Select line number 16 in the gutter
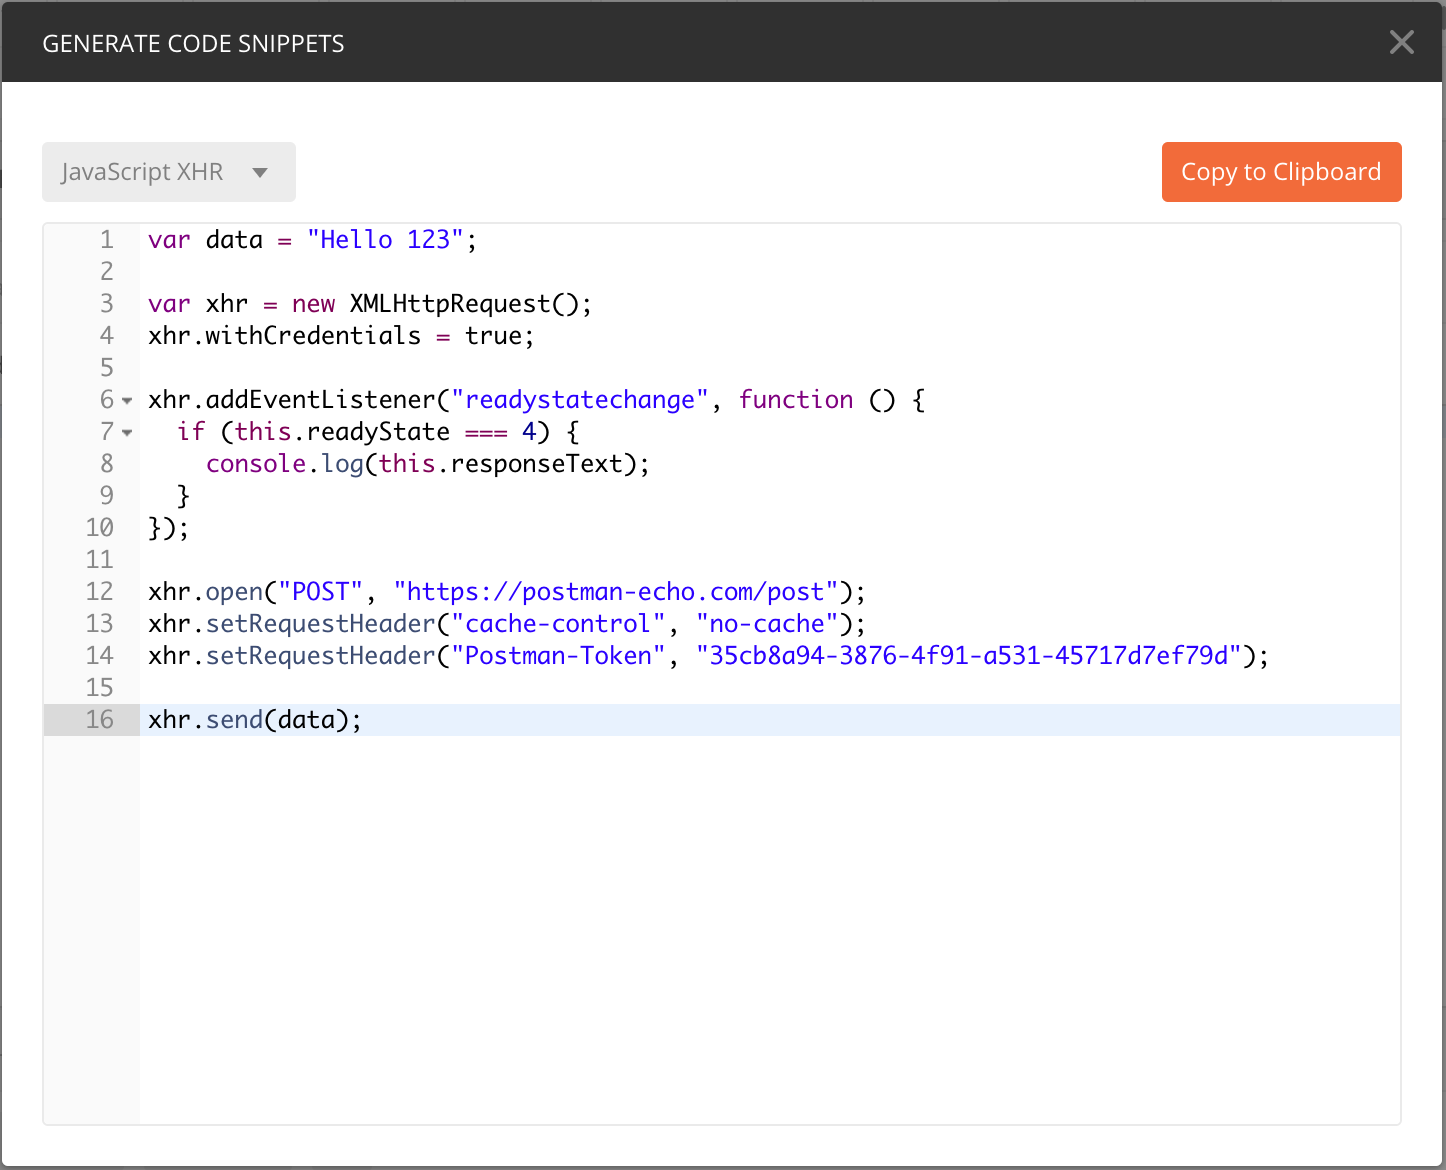 coord(100,719)
